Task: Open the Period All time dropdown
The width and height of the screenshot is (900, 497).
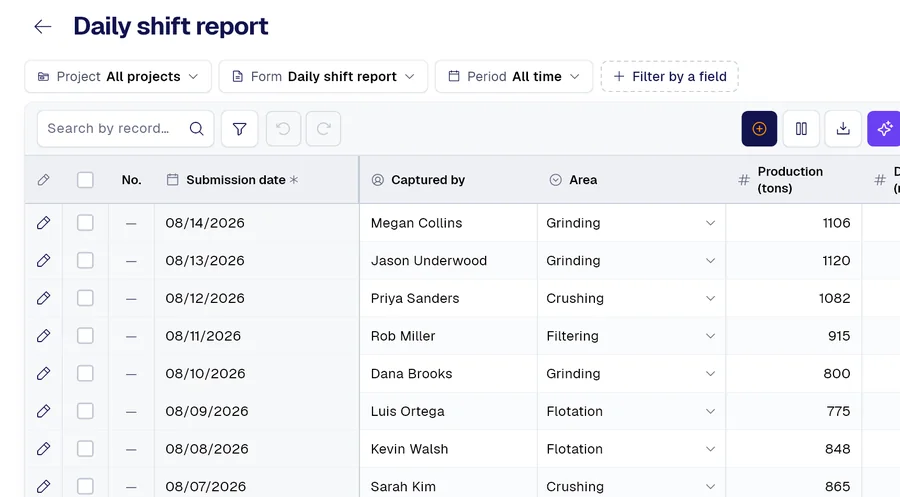Action: (514, 76)
